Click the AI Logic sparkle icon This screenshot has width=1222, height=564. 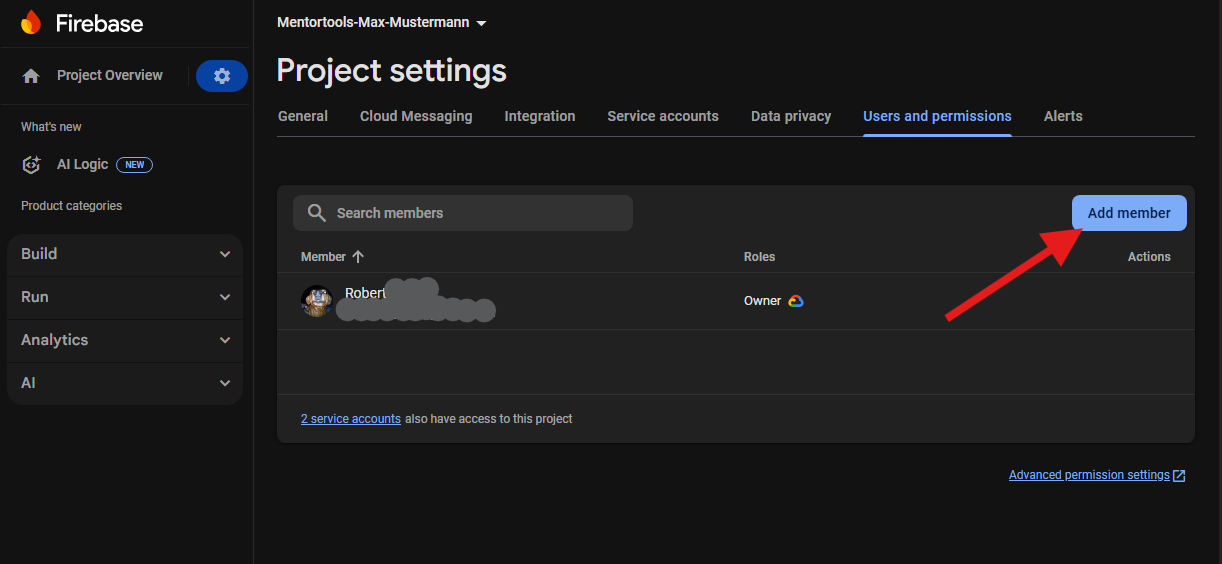[31, 165]
